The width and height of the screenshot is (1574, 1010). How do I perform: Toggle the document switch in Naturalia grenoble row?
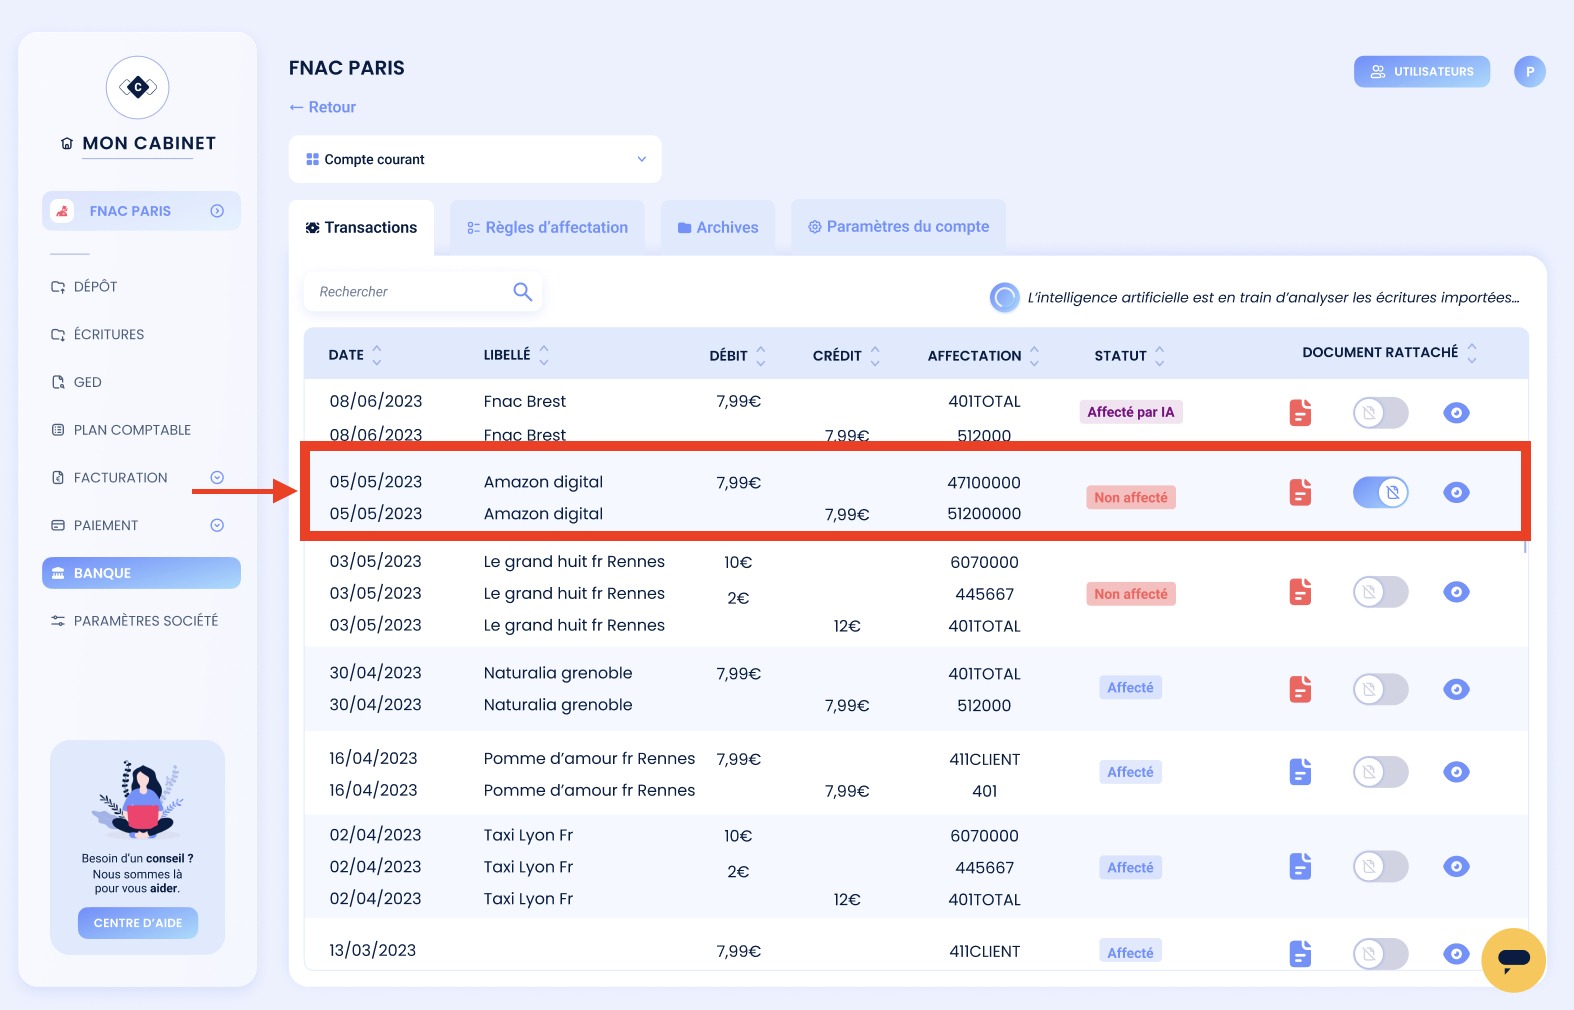coord(1380,689)
